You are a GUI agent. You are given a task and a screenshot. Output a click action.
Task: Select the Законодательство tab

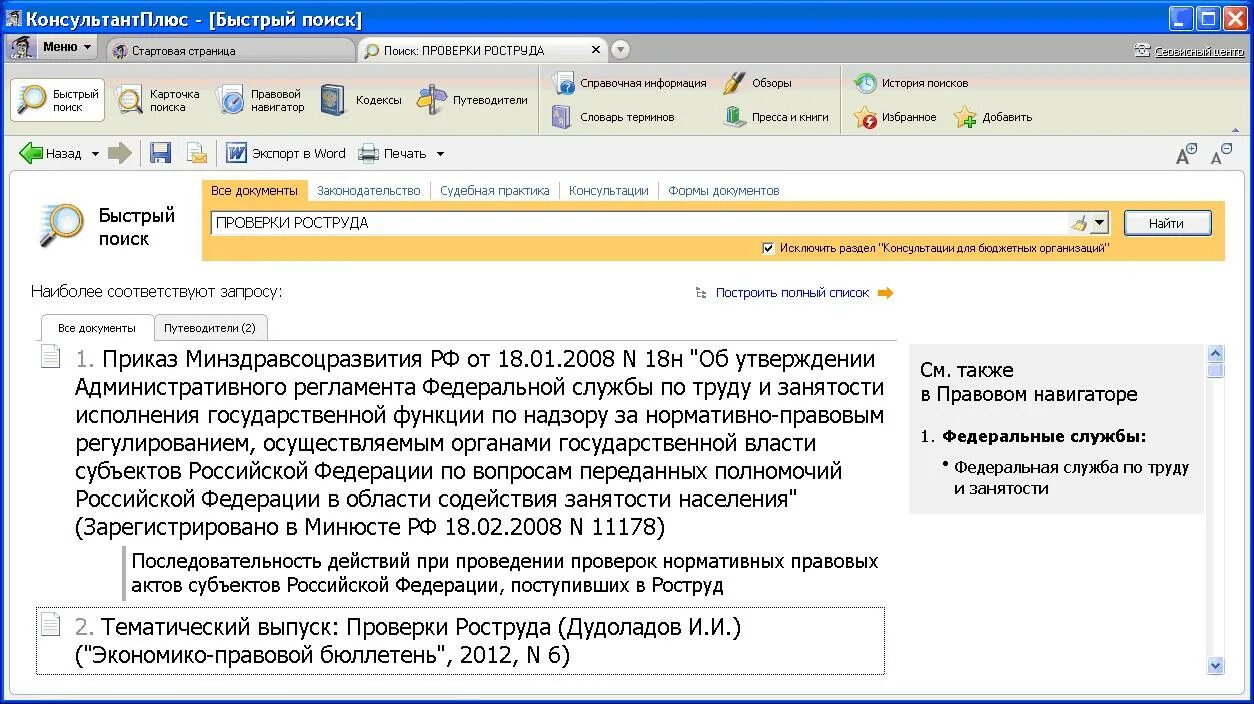tap(368, 190)
